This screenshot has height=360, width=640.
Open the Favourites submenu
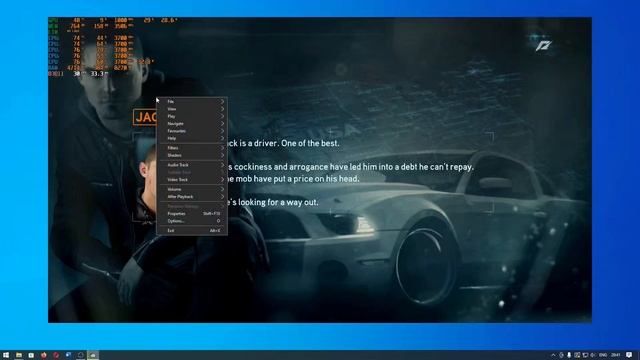tap(192, 131)
